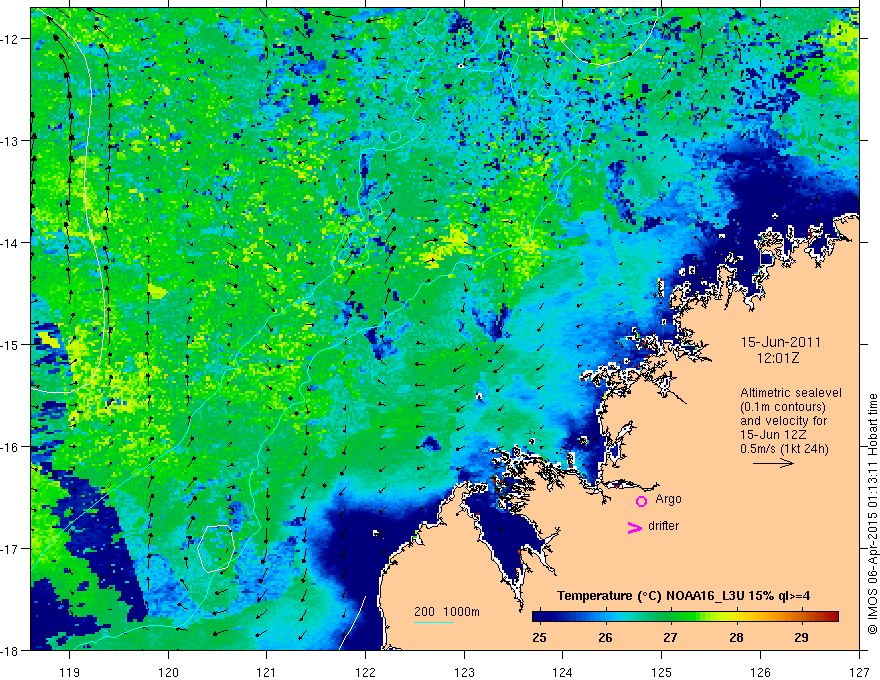Click the 26 value on temperature scale

coord(605,637)
